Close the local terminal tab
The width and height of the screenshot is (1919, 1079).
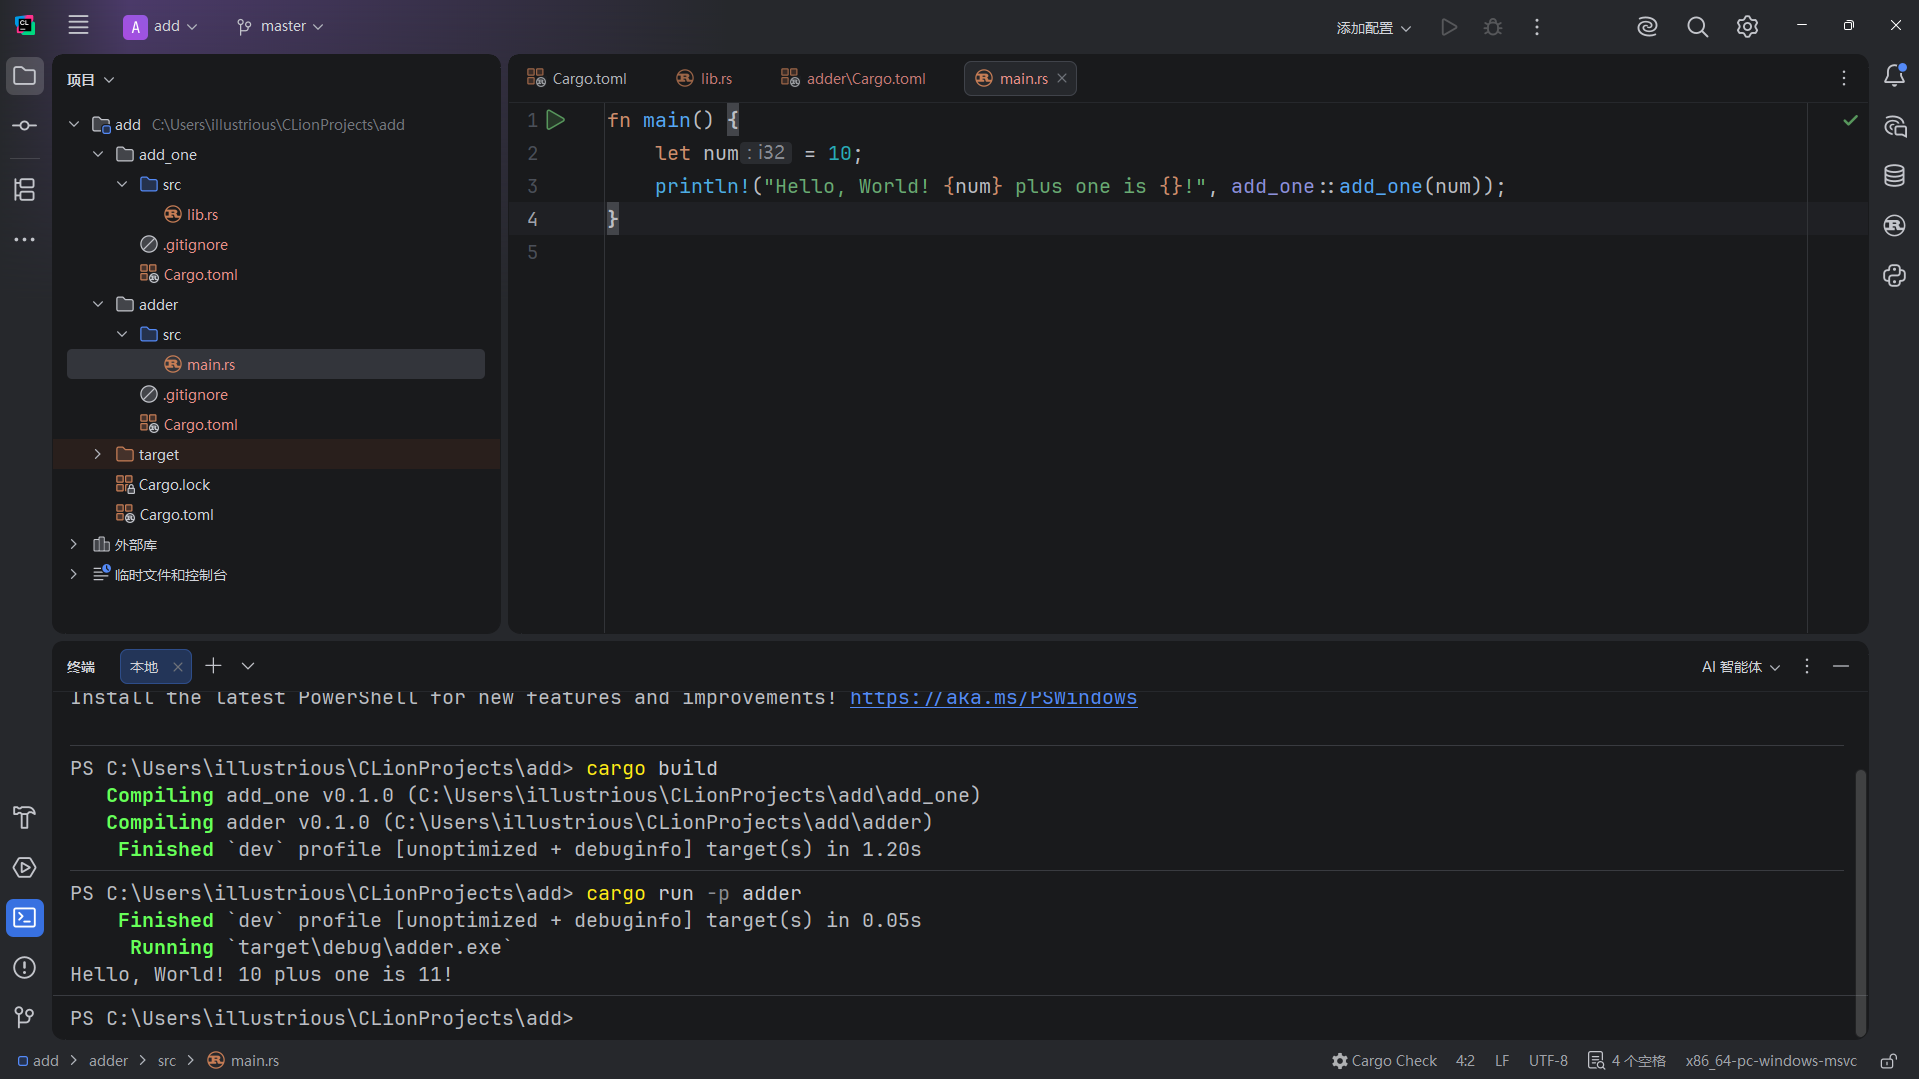pos(177,667)
